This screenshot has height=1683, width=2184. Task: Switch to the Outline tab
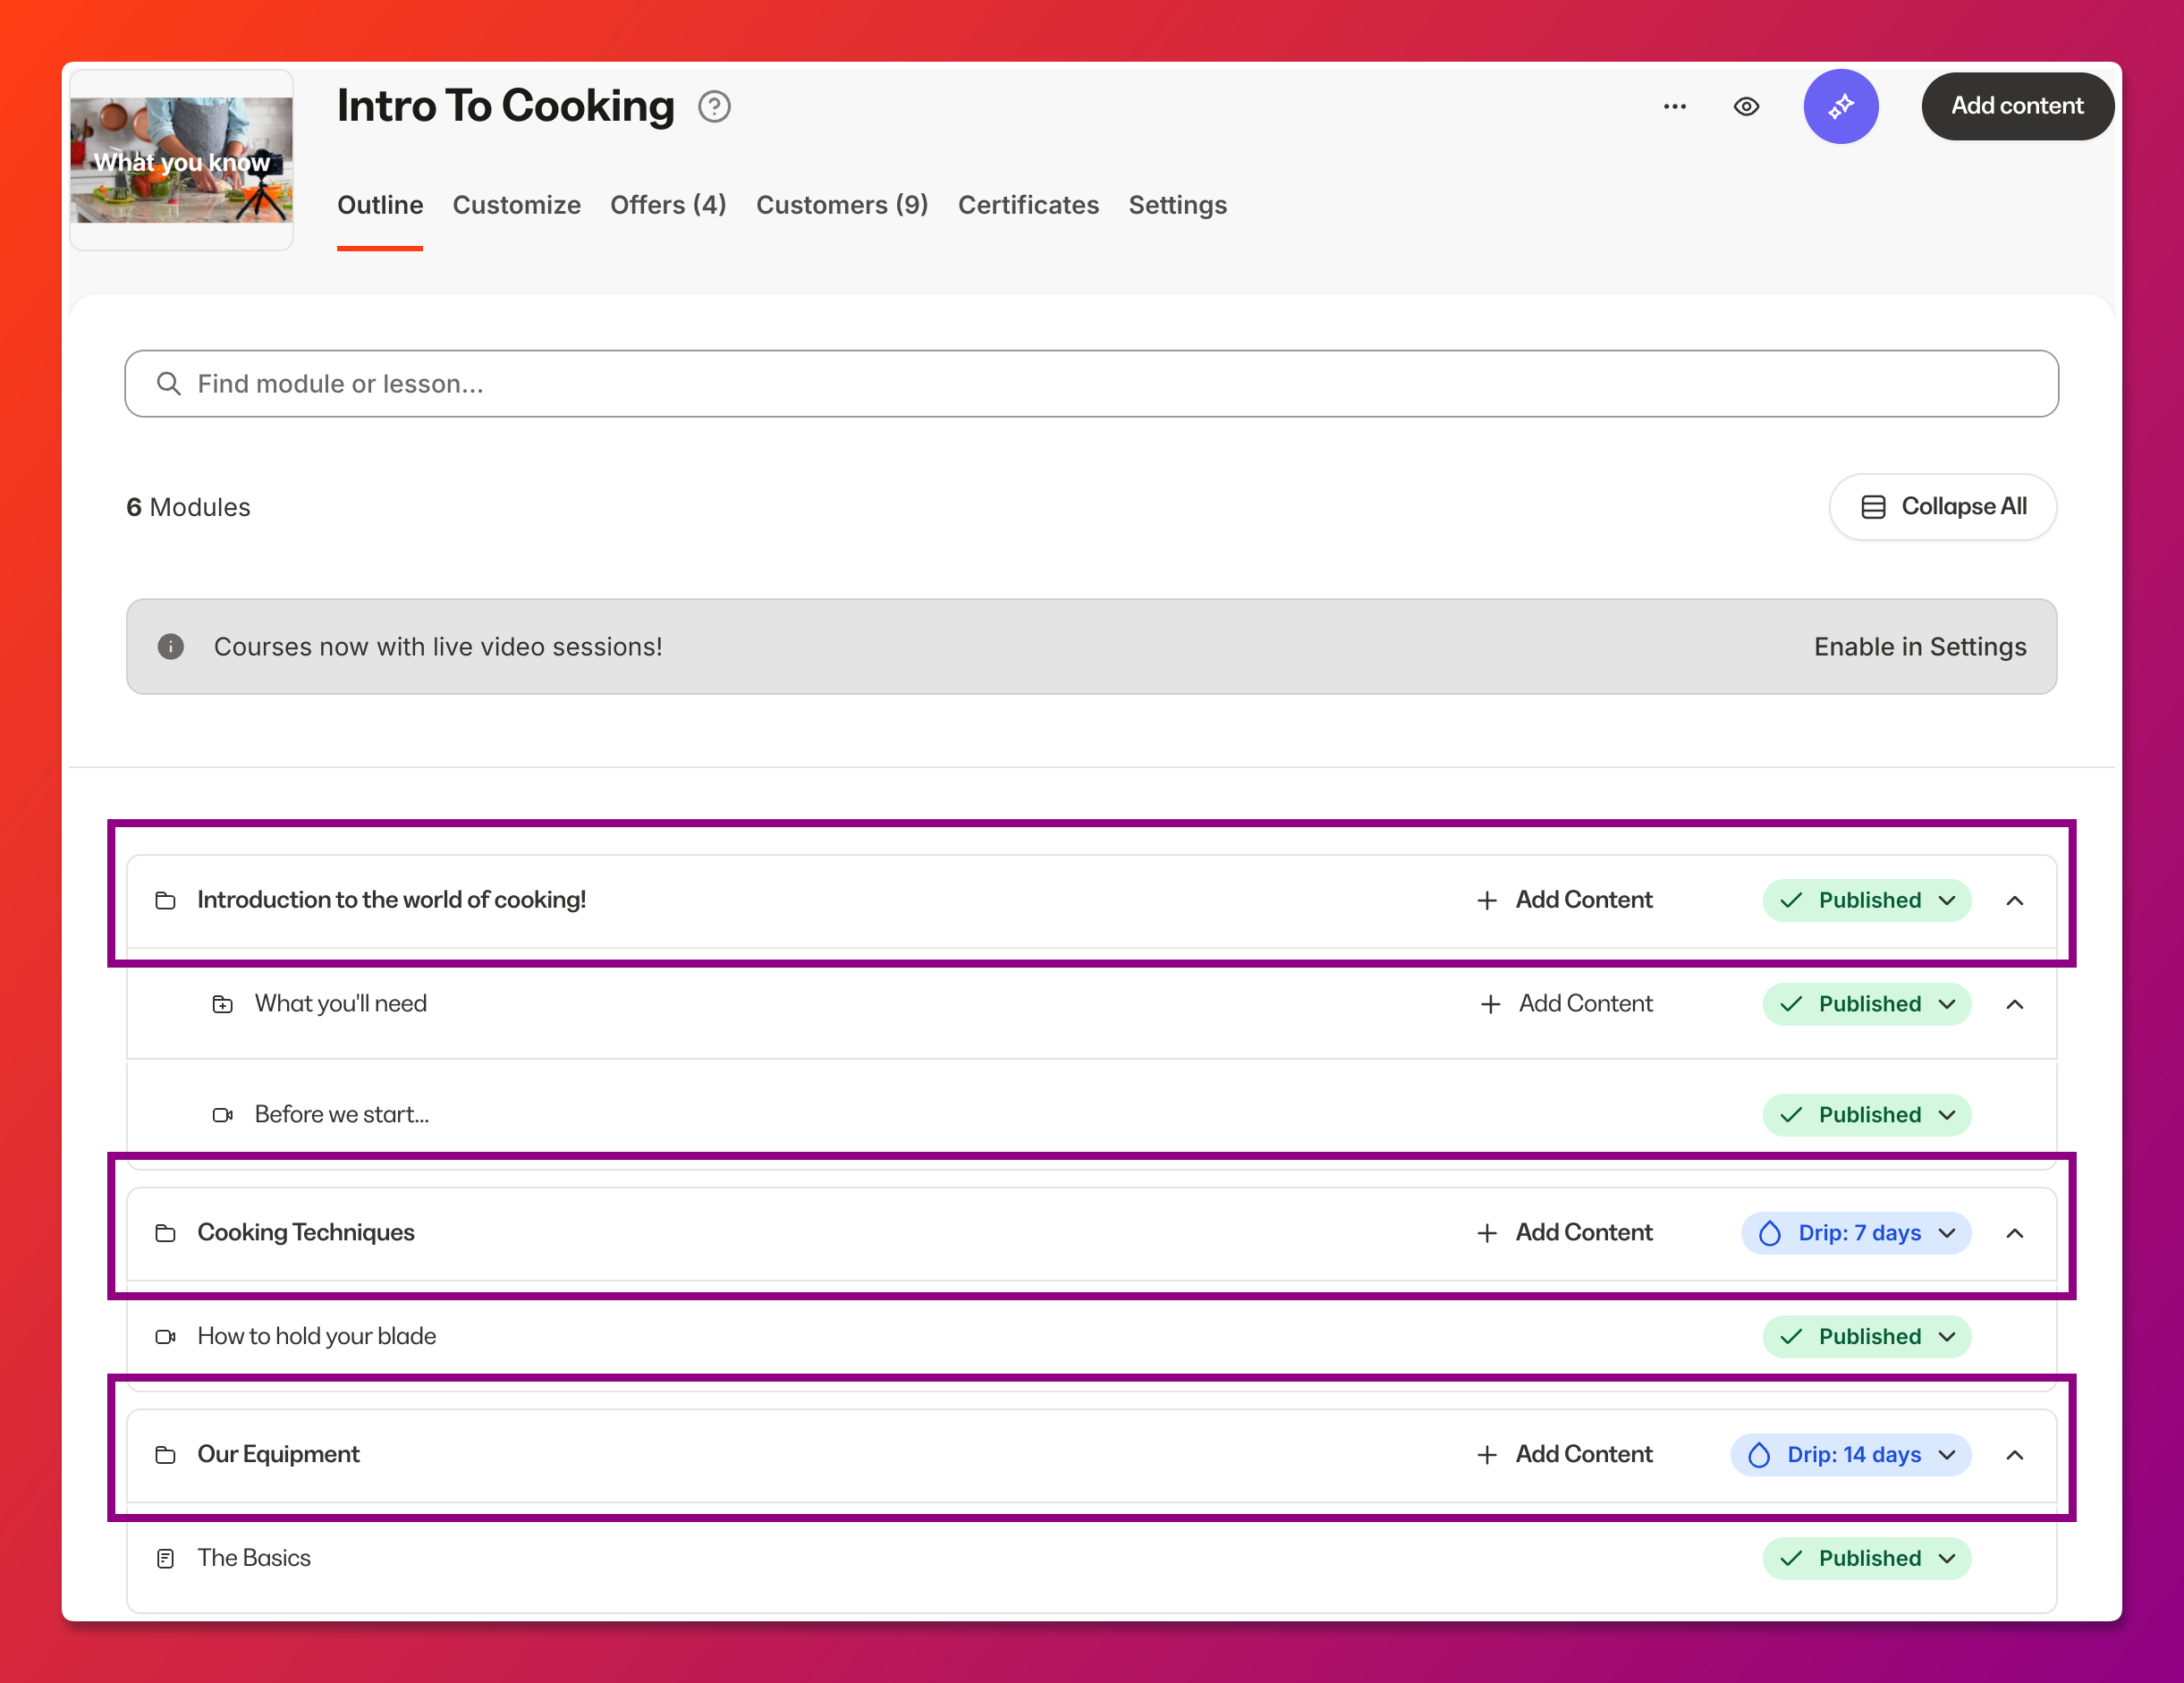(x=380, y=205)
